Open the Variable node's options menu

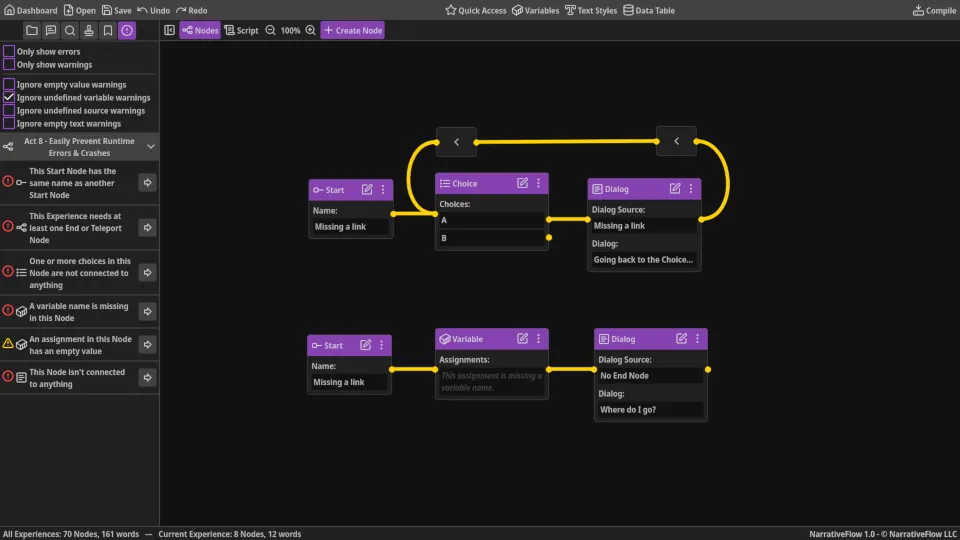point(538,339)
